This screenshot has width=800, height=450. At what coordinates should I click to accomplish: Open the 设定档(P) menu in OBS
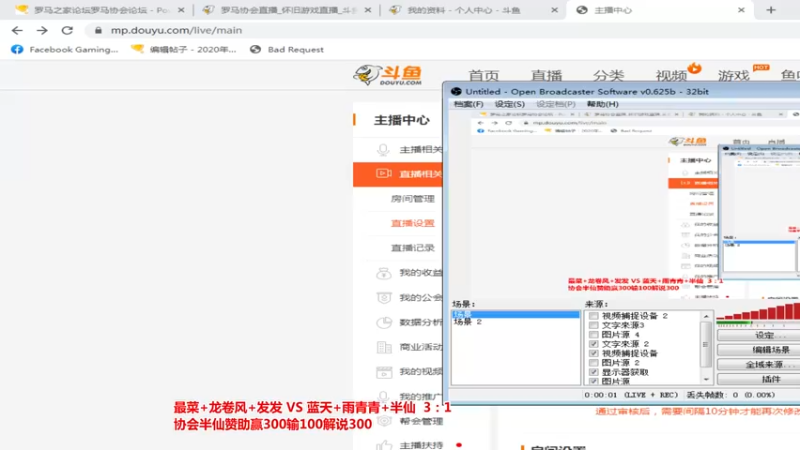(556, 104)
